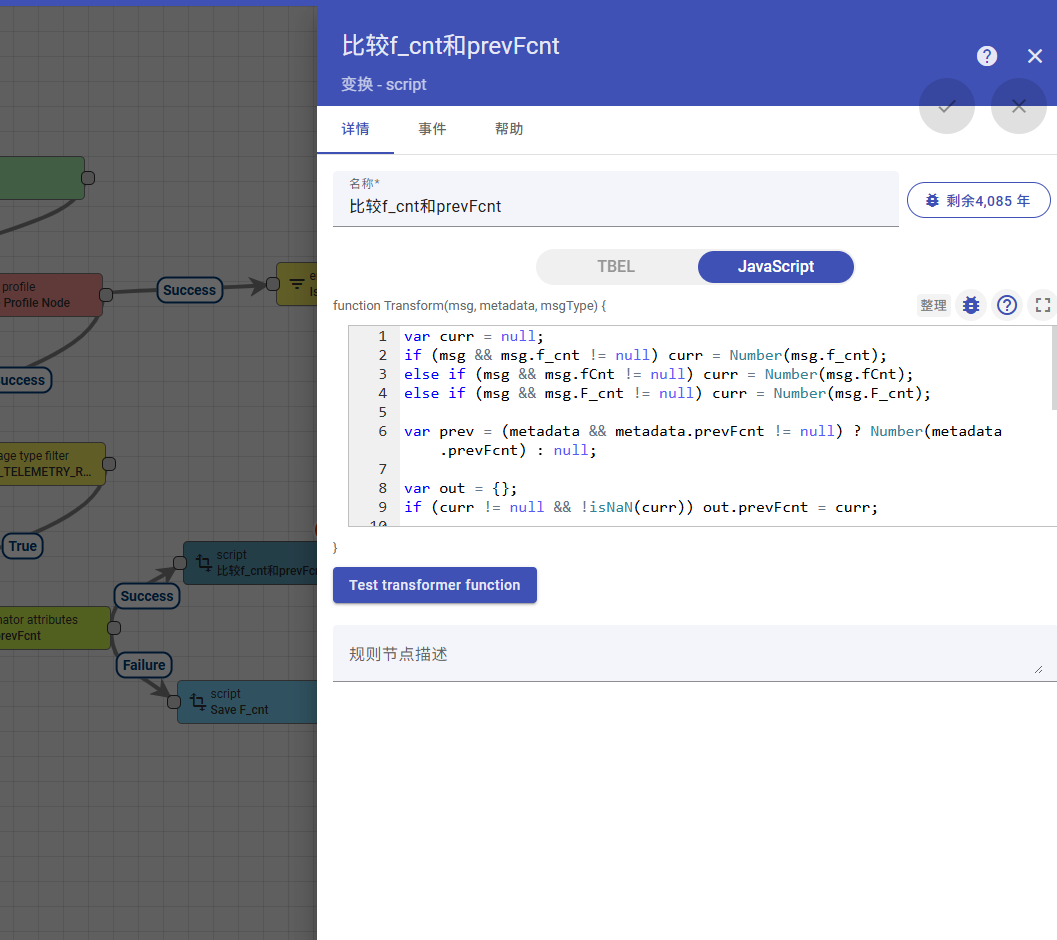Image resolution: width=1057 pixels, height=940 pixels.
Task: Click the 名称 name input field
Action: pyautogui.click(x=615, y=207)
